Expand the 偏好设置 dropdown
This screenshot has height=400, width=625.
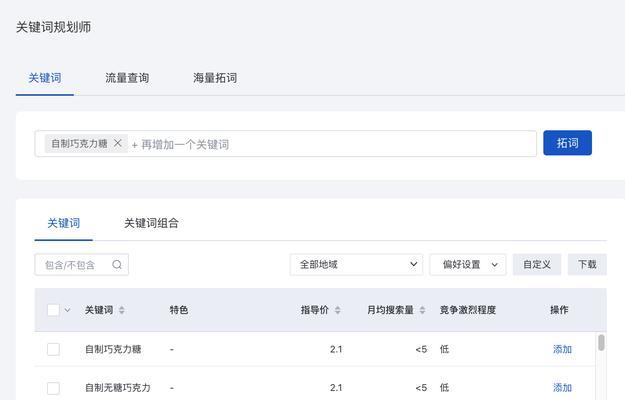click(x=468, y=265)
